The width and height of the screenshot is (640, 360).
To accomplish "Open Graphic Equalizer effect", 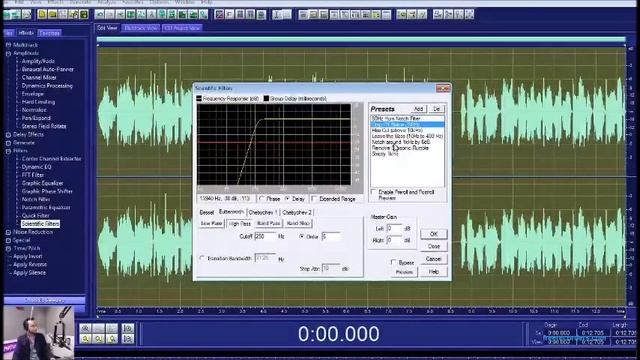I will click(42, 183).
